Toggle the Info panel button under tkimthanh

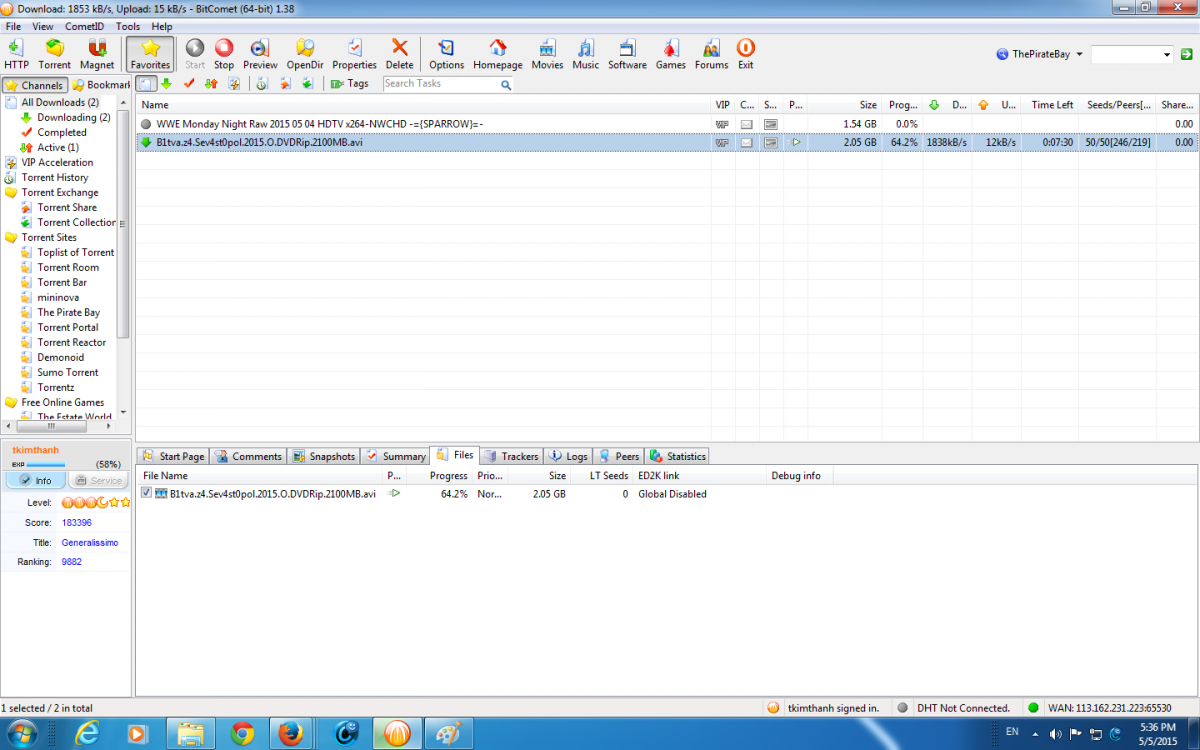[x=35, y=480]
